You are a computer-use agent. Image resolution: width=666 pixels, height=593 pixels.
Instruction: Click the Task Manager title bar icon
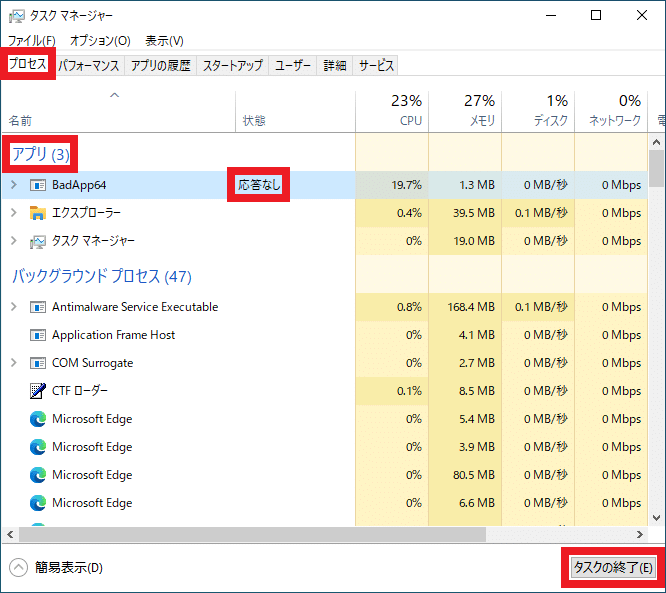point(17,16)
